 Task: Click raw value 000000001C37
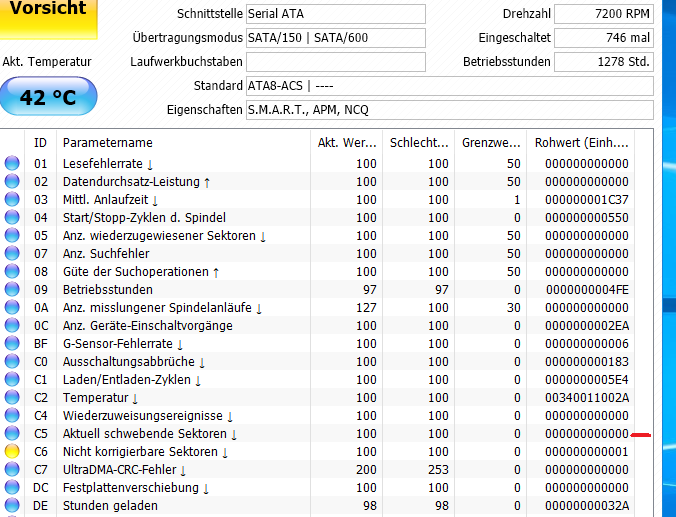click(x=587, y=200)
